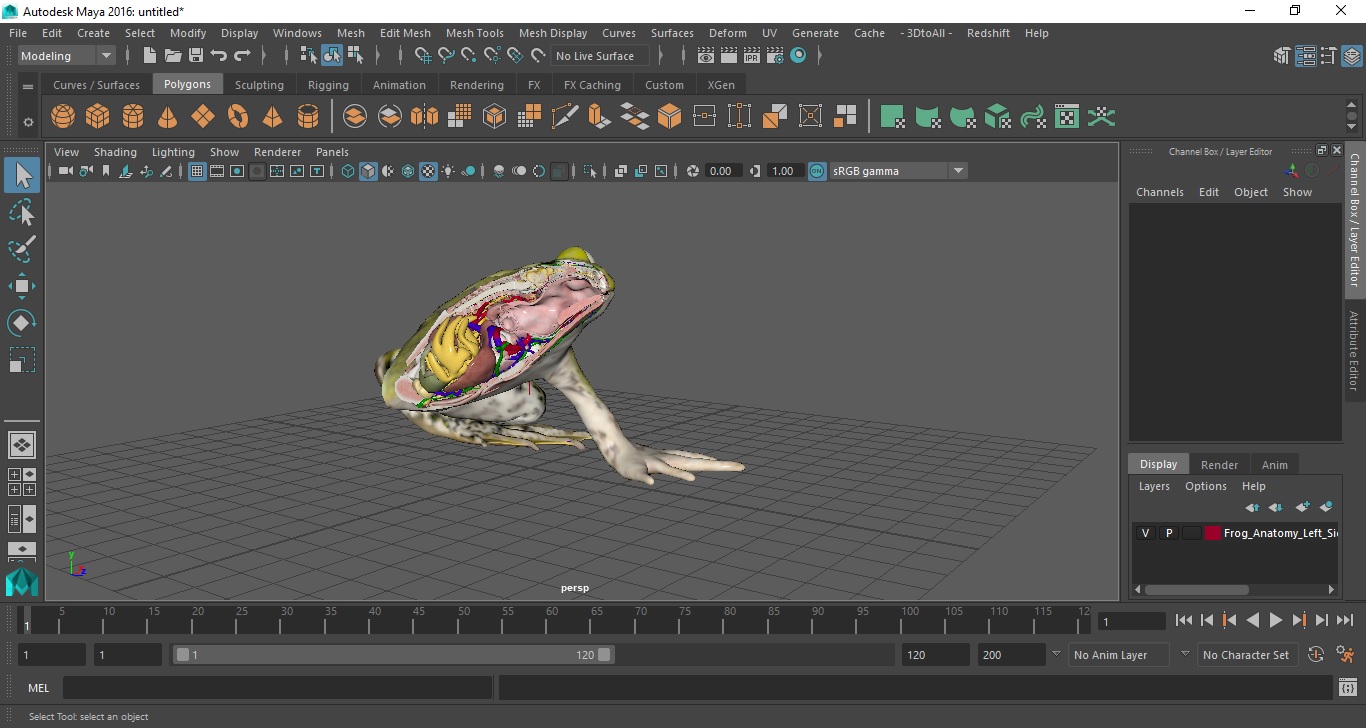Open the Lighting panel menu

tap(173, 152)
